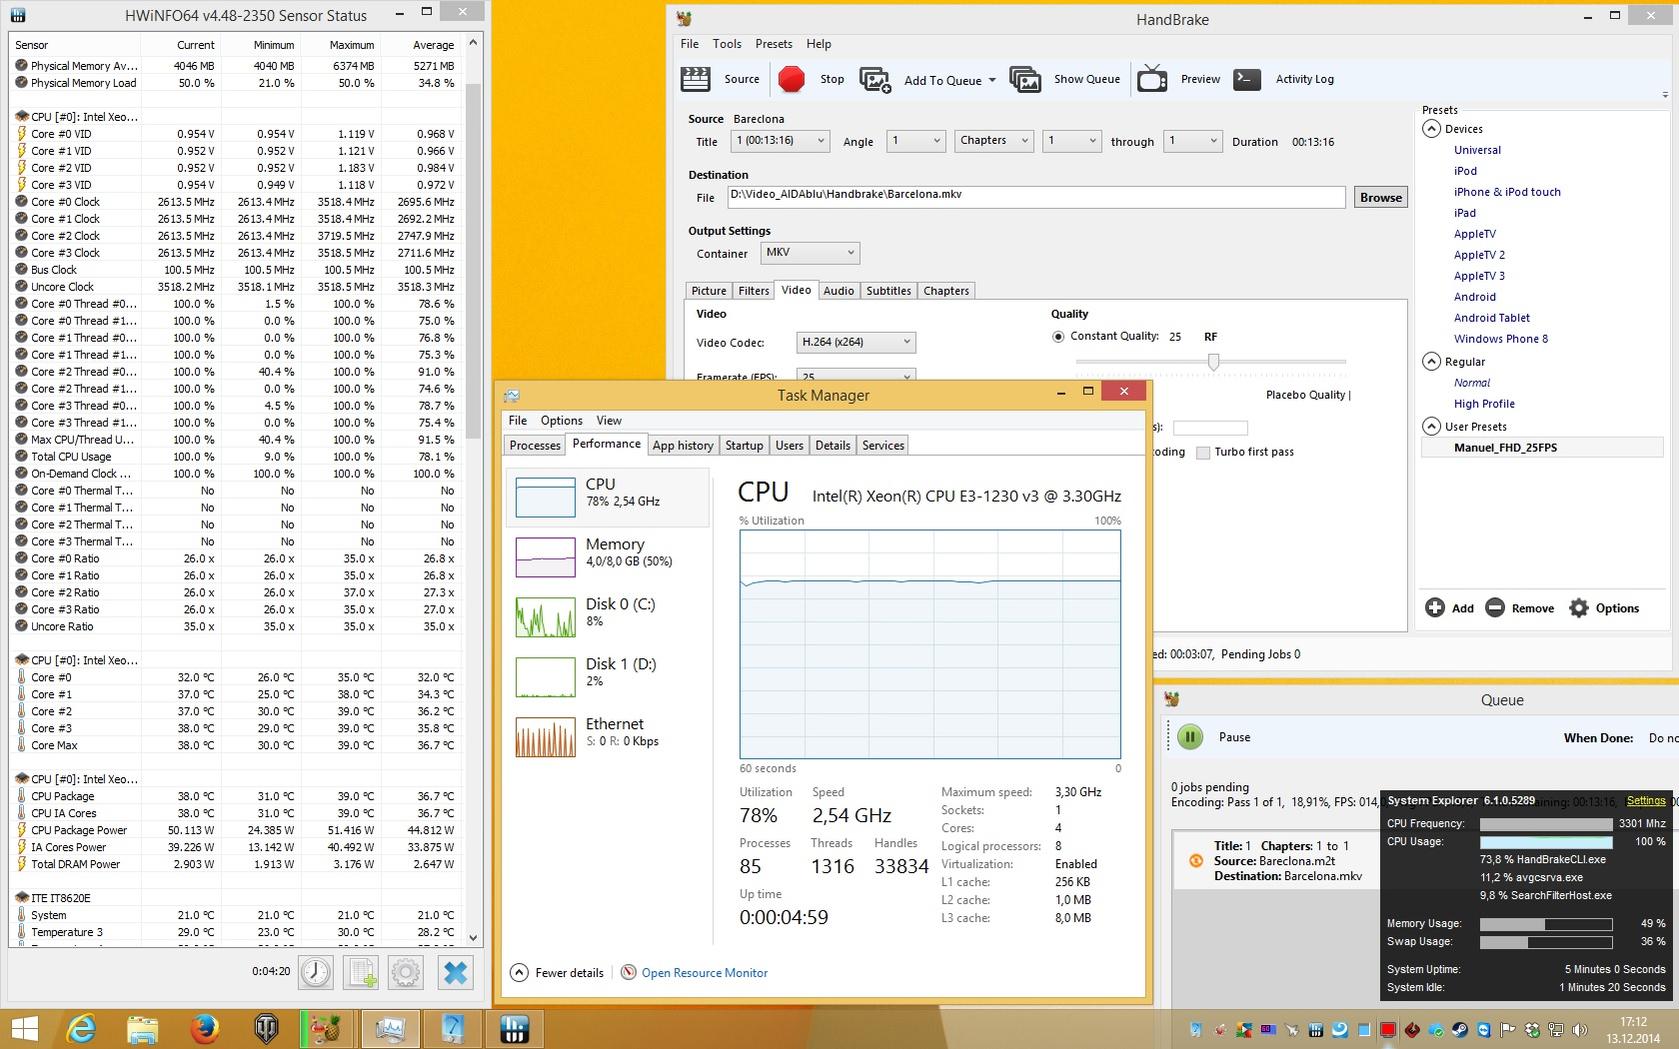This screenshot has width=1679, height=1049.
Task: Open the Windows Start button
Action: point(24,1029)
